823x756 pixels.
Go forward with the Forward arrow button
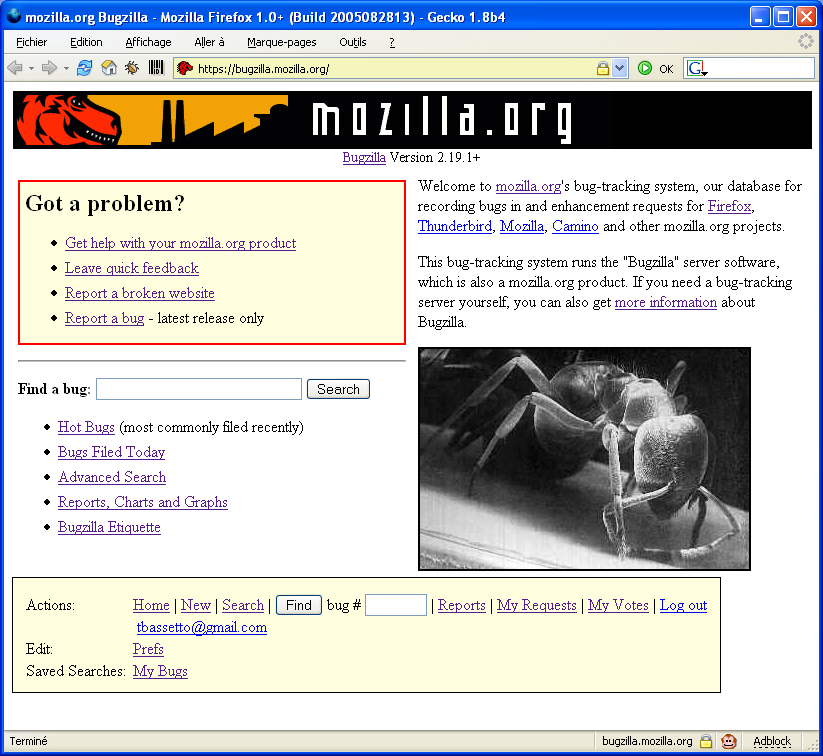(49, 68)
